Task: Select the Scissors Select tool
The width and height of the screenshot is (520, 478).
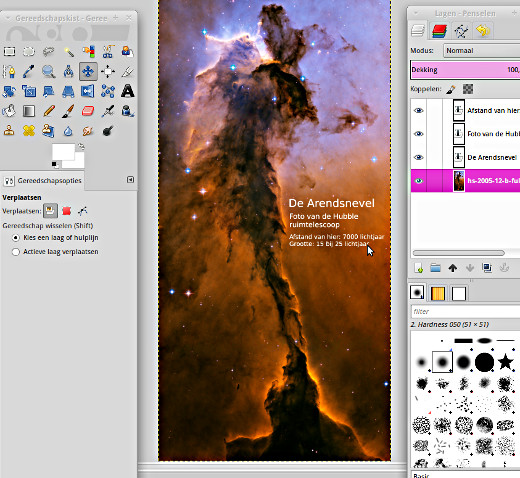Action: click(108, 52)
